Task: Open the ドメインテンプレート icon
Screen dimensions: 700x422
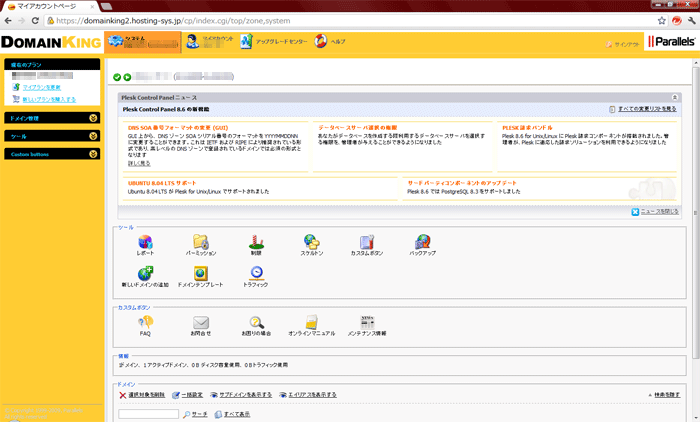Action: (x=200, y=273)
